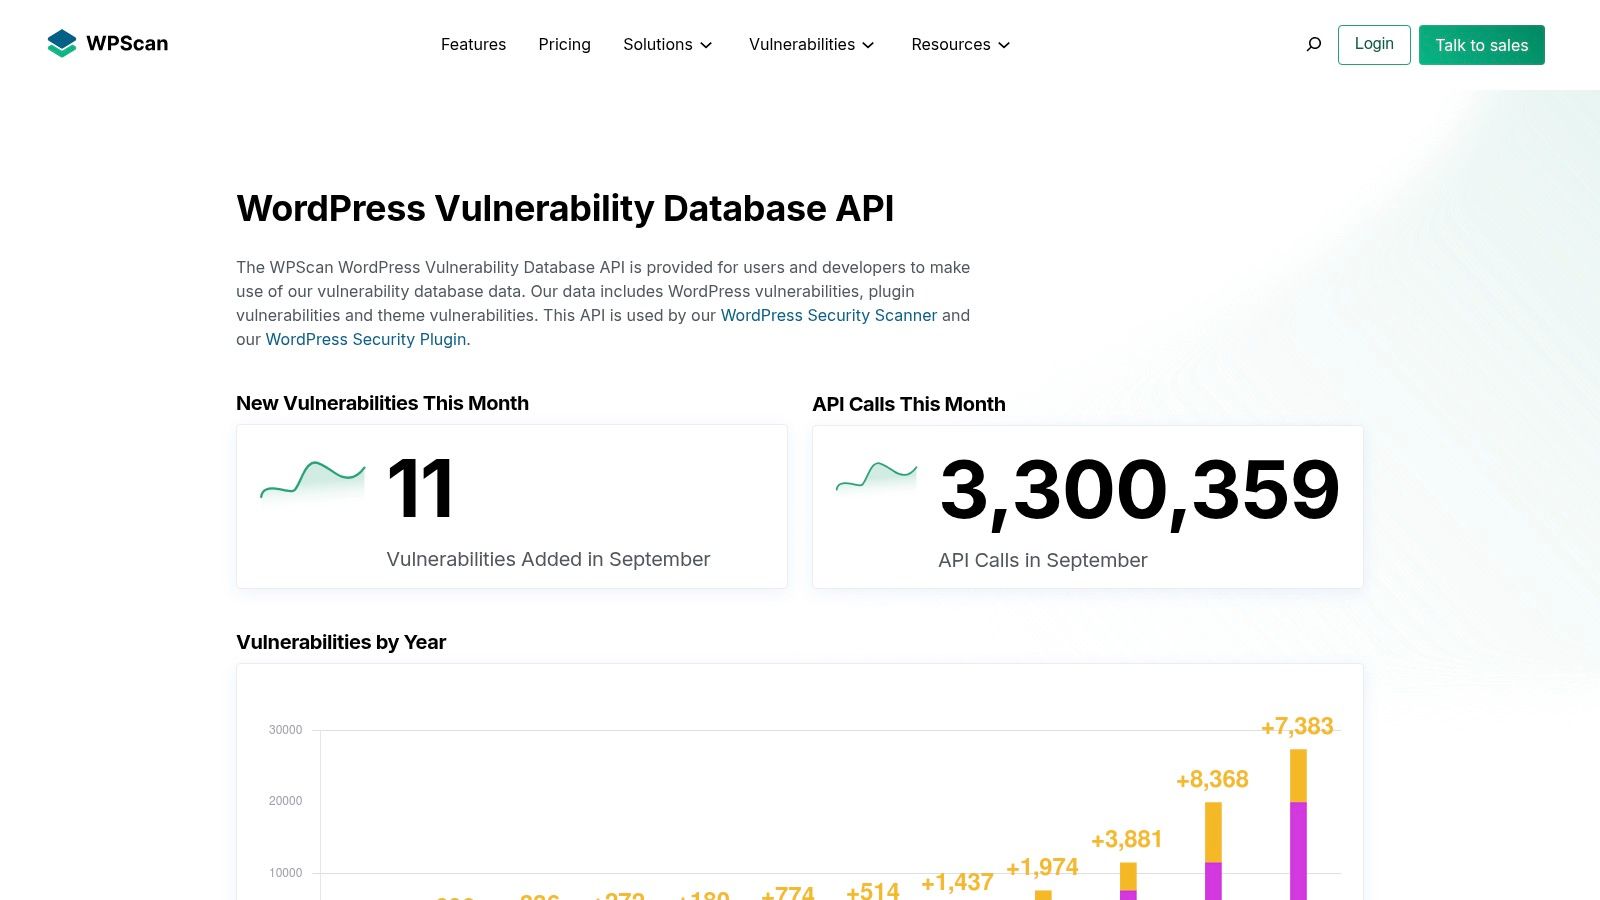1600x900 pixels.
Task: Click the API Calls This Month heading
Action: (x=909, y=404)
